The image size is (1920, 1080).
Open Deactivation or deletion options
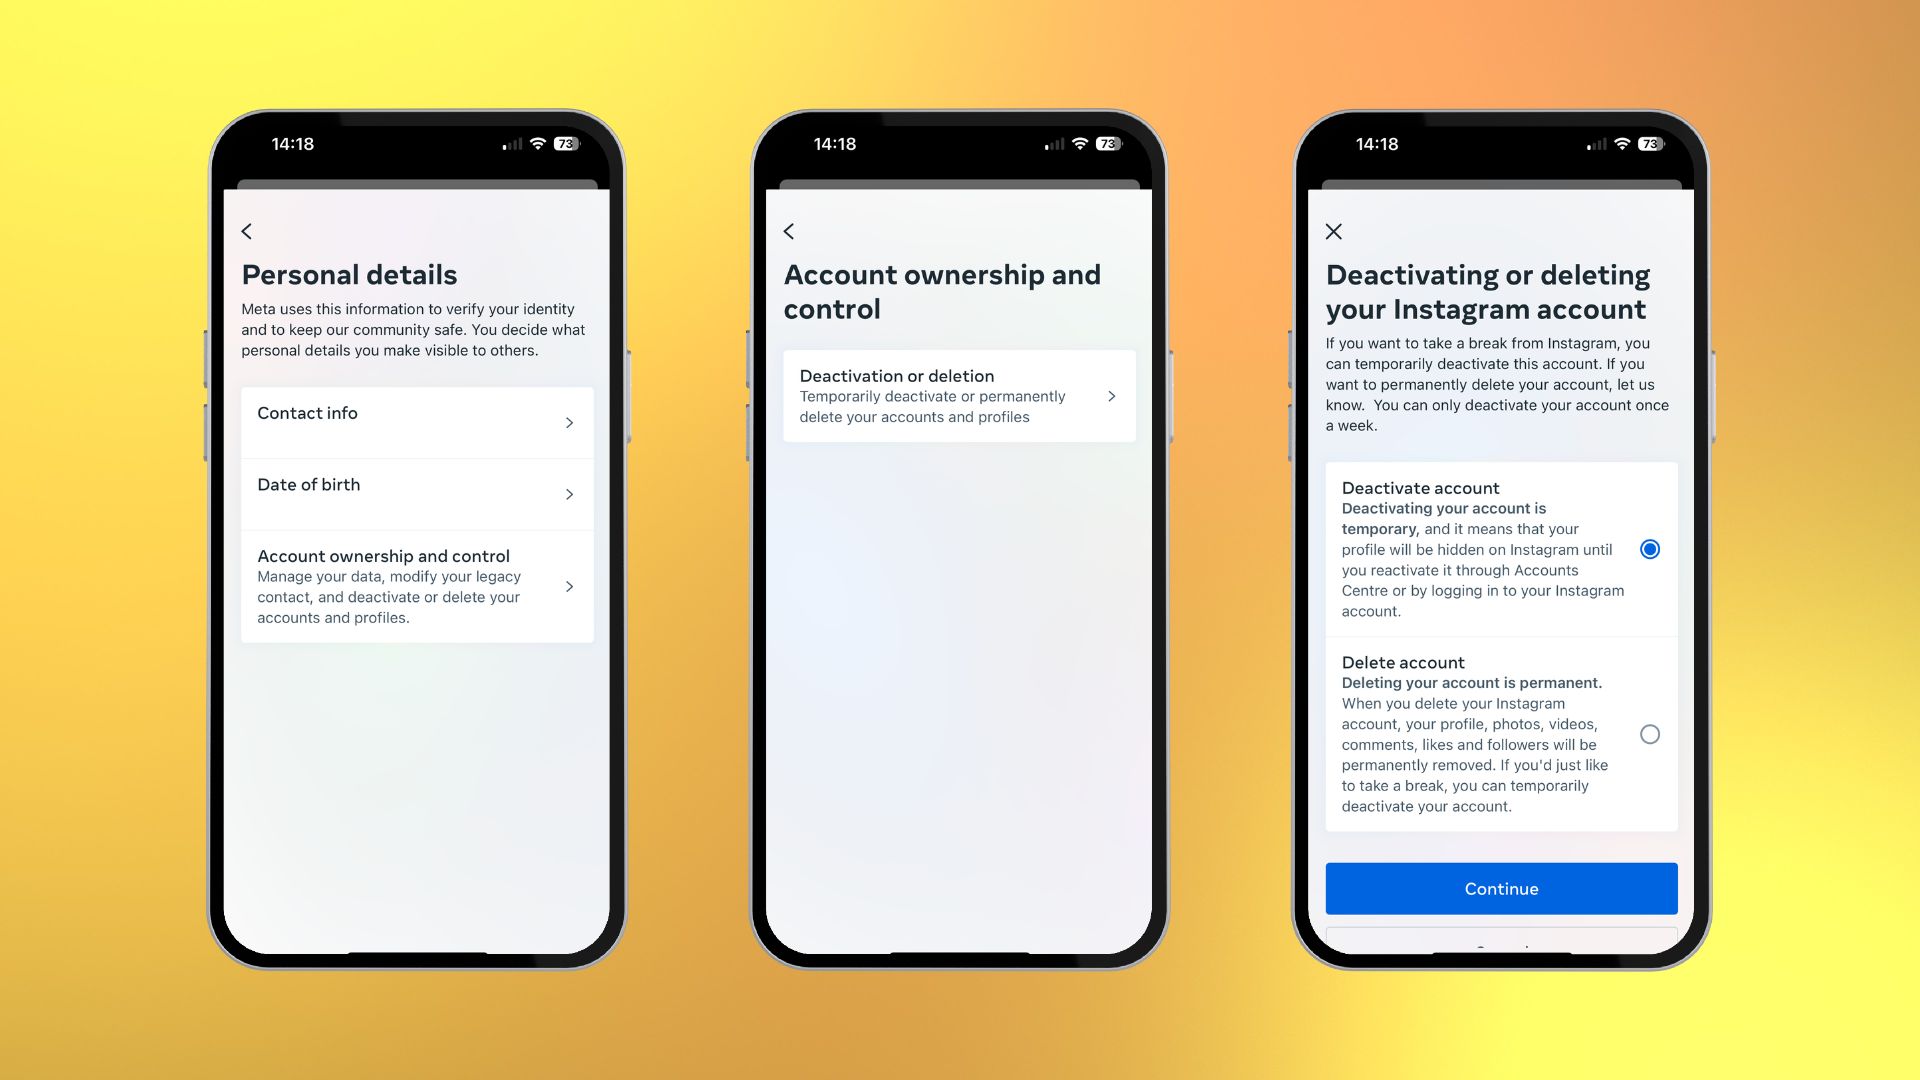[959, 396]
